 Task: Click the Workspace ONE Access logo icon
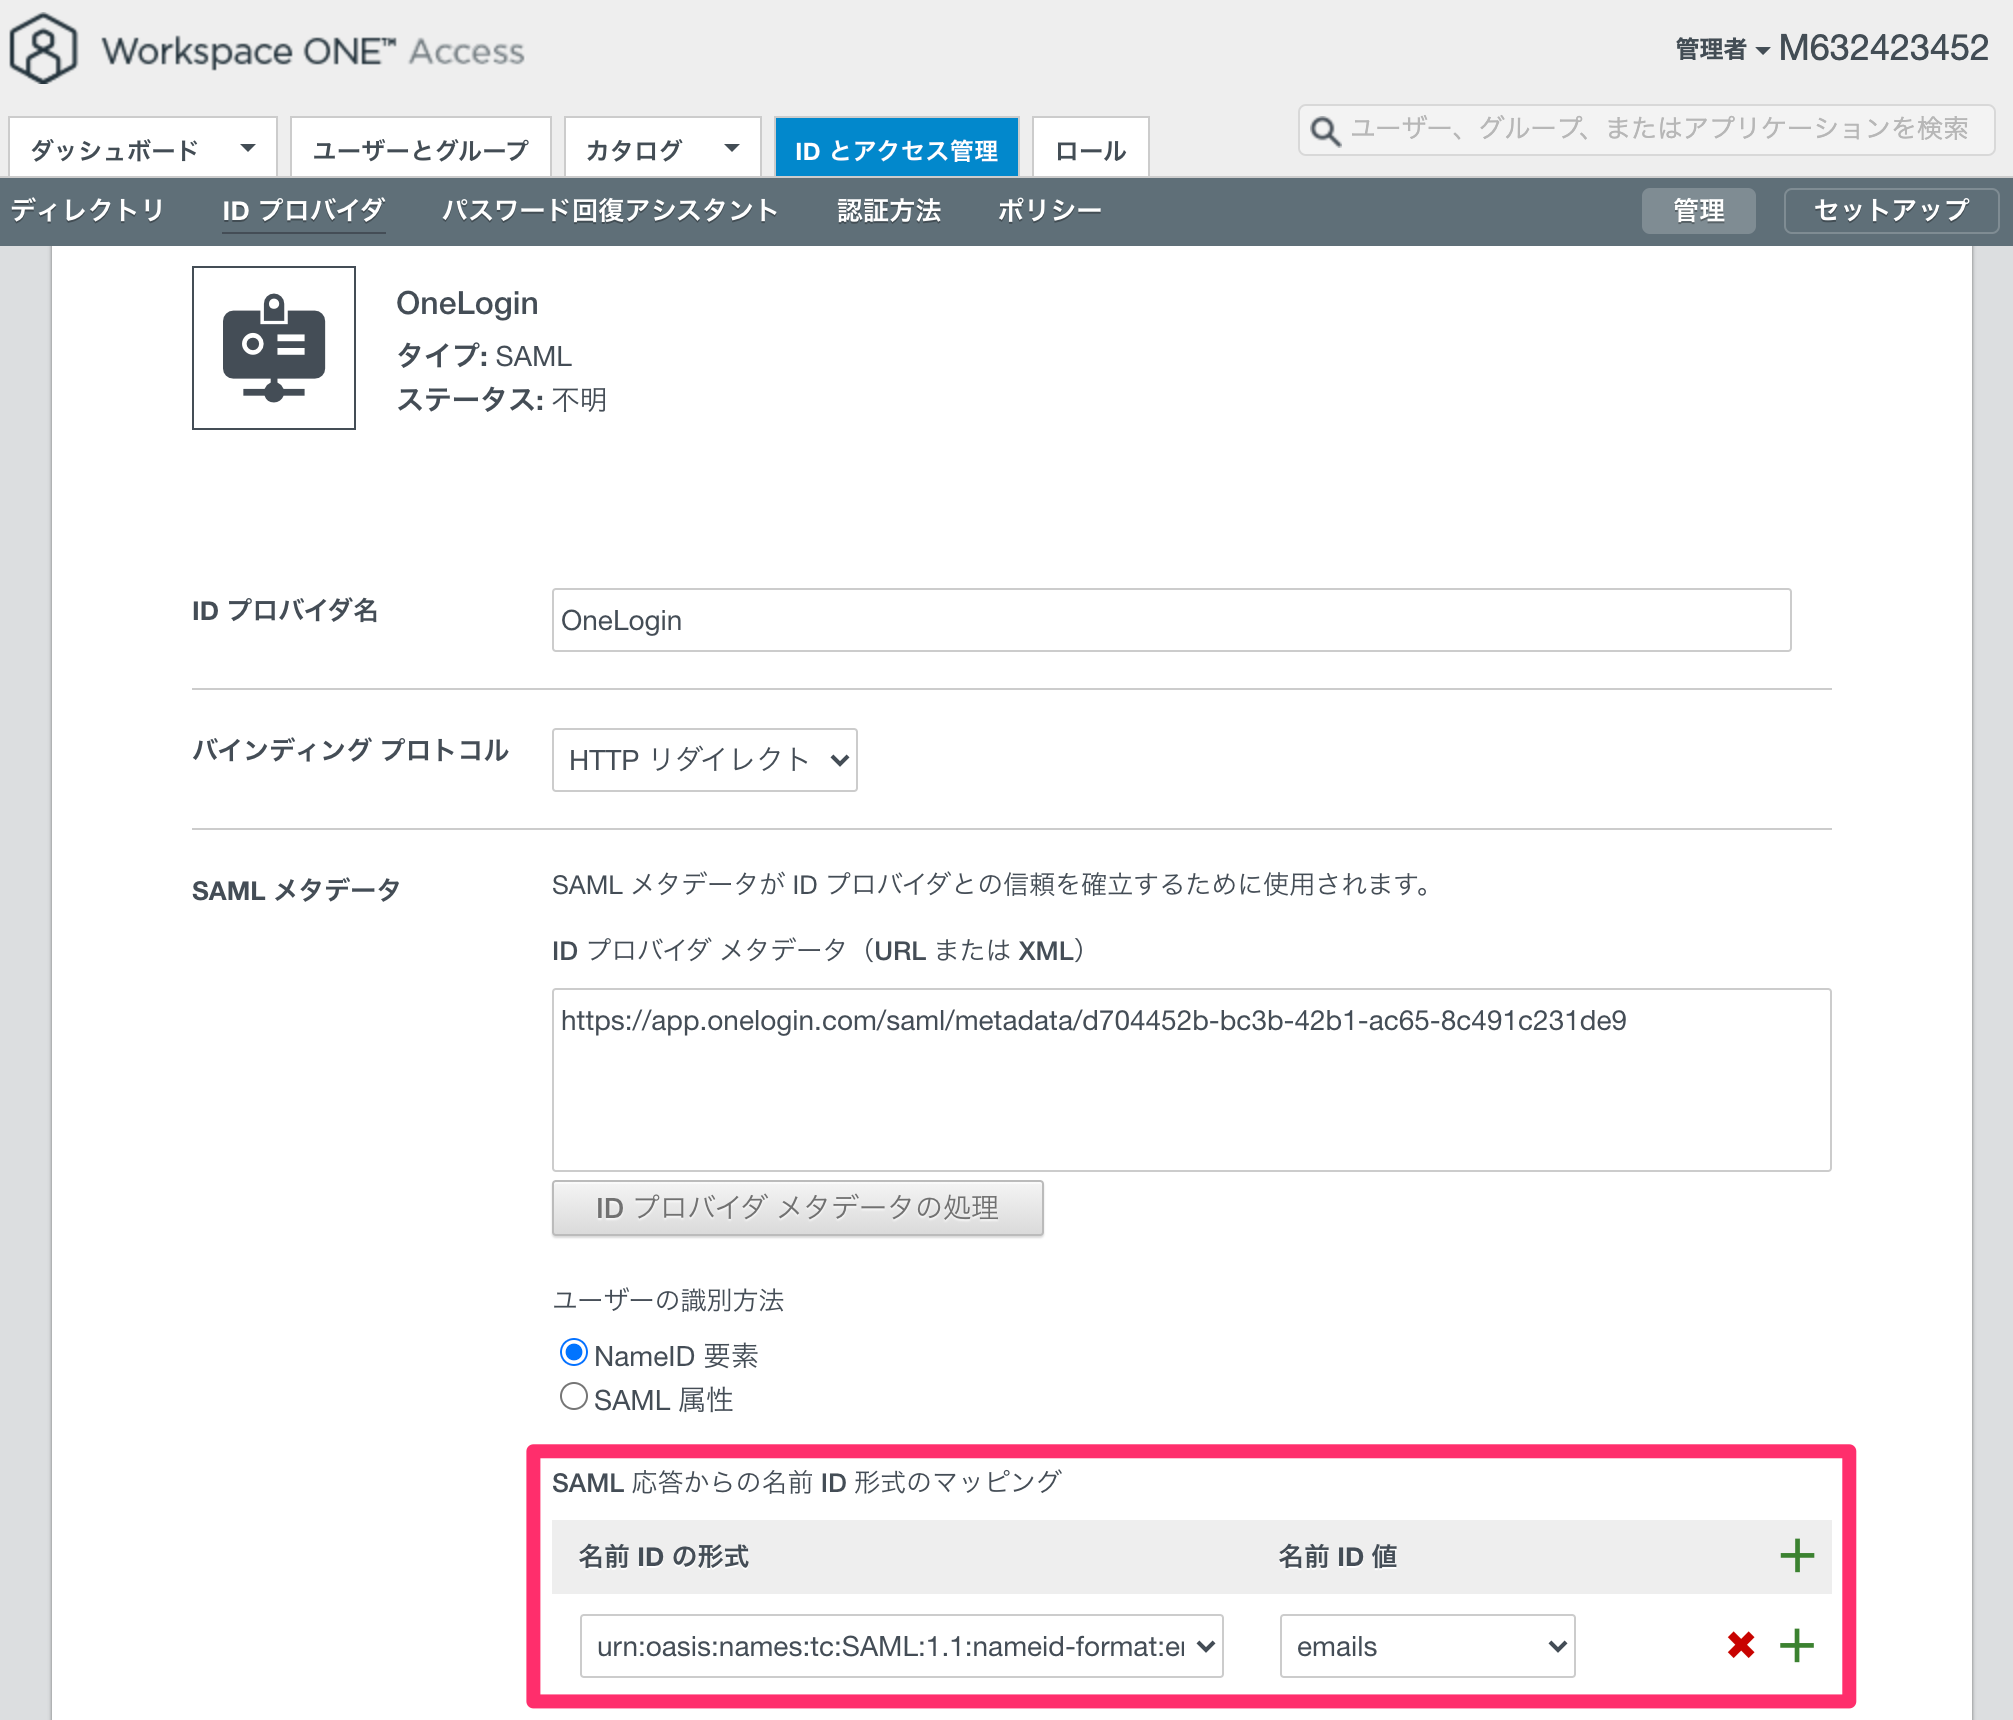pyautogui.click(x=43, y=49)
